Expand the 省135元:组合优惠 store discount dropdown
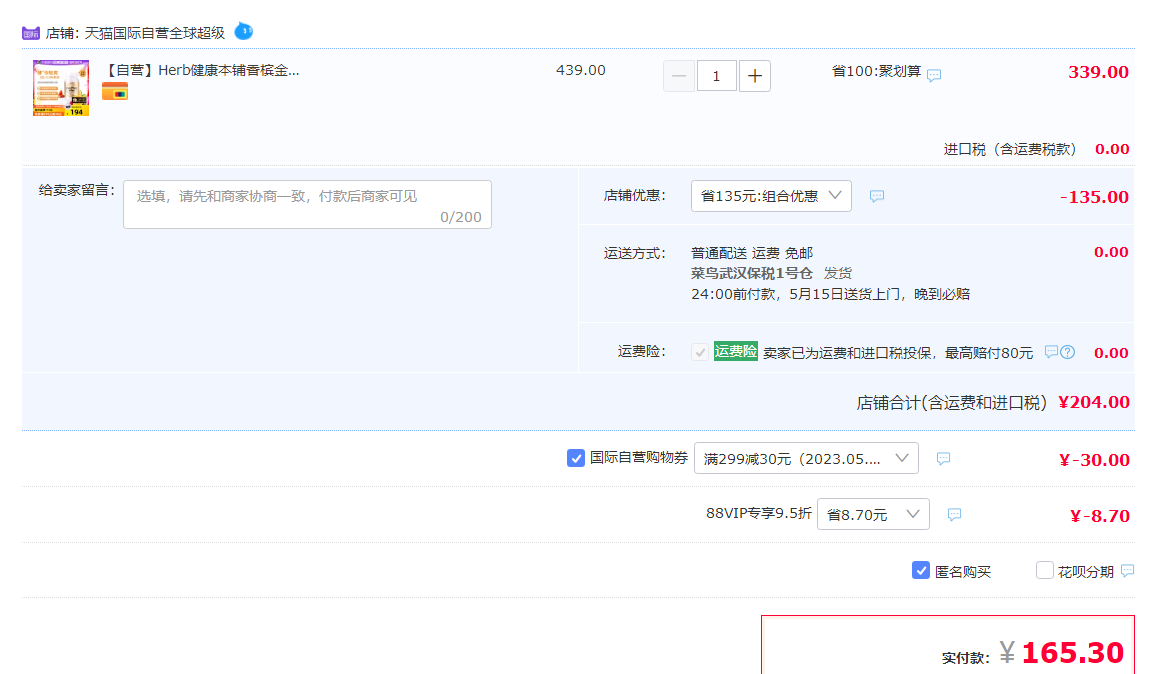 coord(771,196)
